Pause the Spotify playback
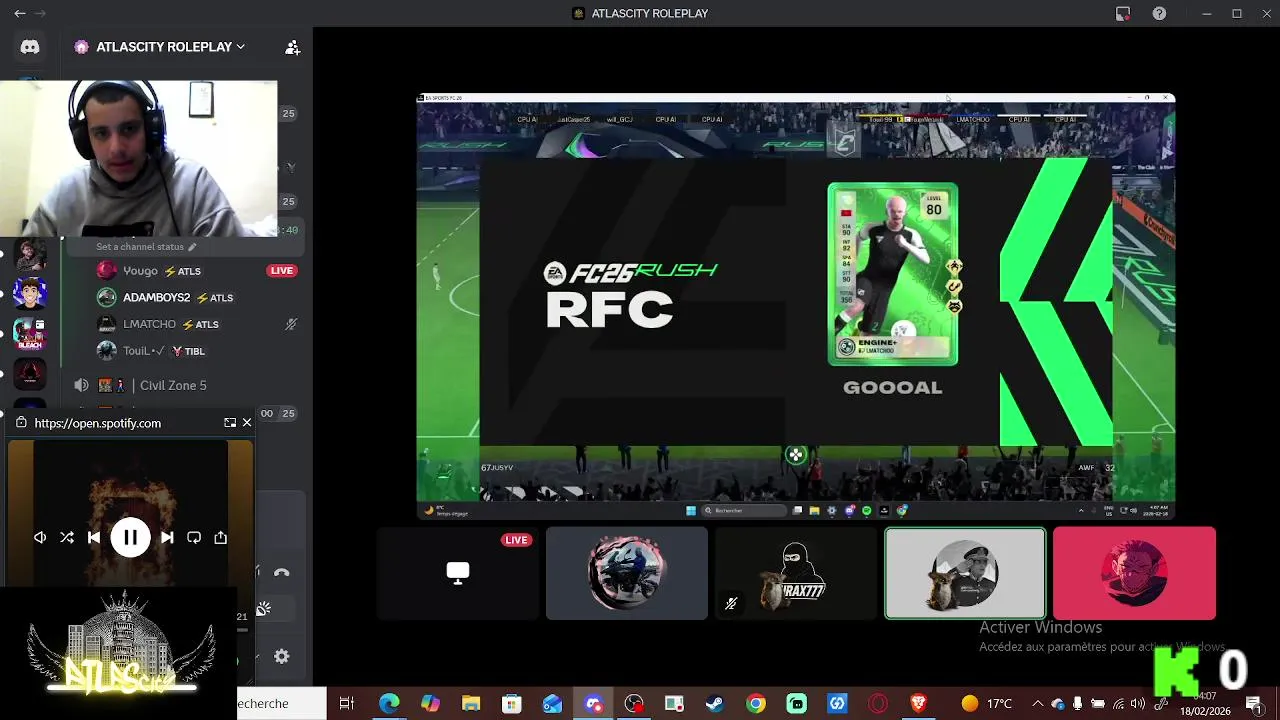 pos(130,538)
